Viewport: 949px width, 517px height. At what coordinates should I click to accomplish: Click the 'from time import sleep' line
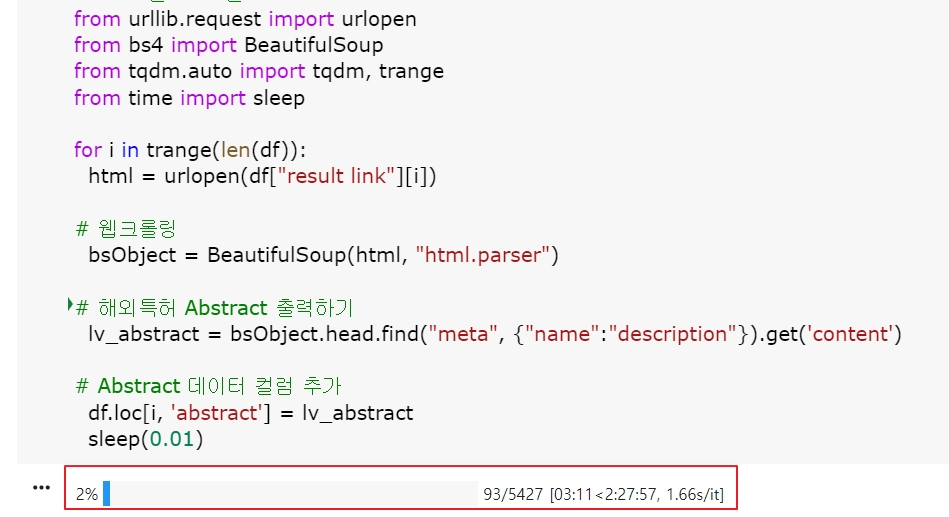point(189,97)
